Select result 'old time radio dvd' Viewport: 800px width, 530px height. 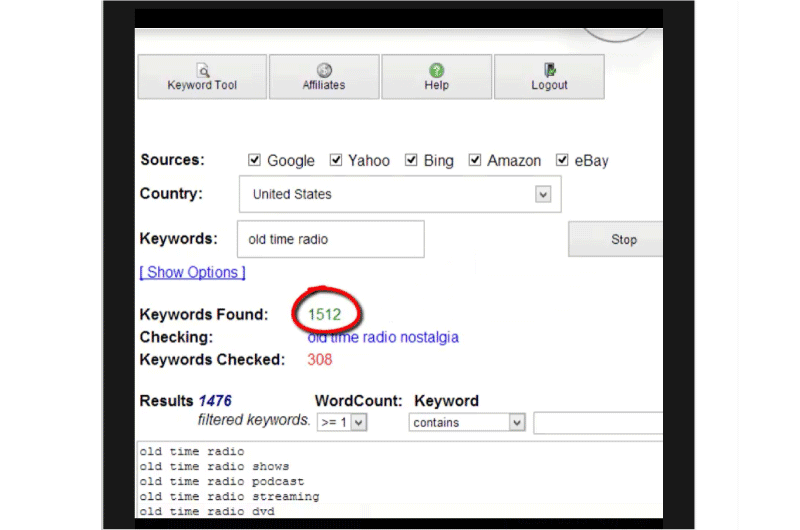tap(207, 511)
